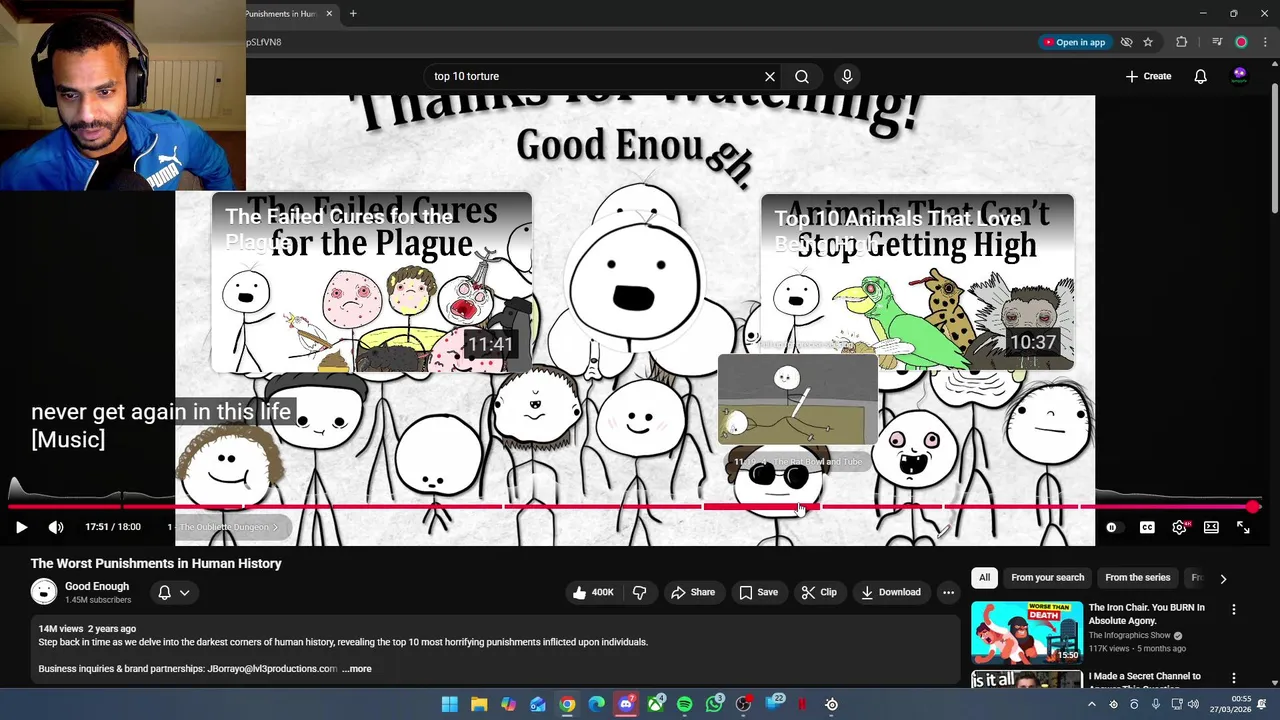Share the video
1280x720 pixels.
(x=693, y=592)
